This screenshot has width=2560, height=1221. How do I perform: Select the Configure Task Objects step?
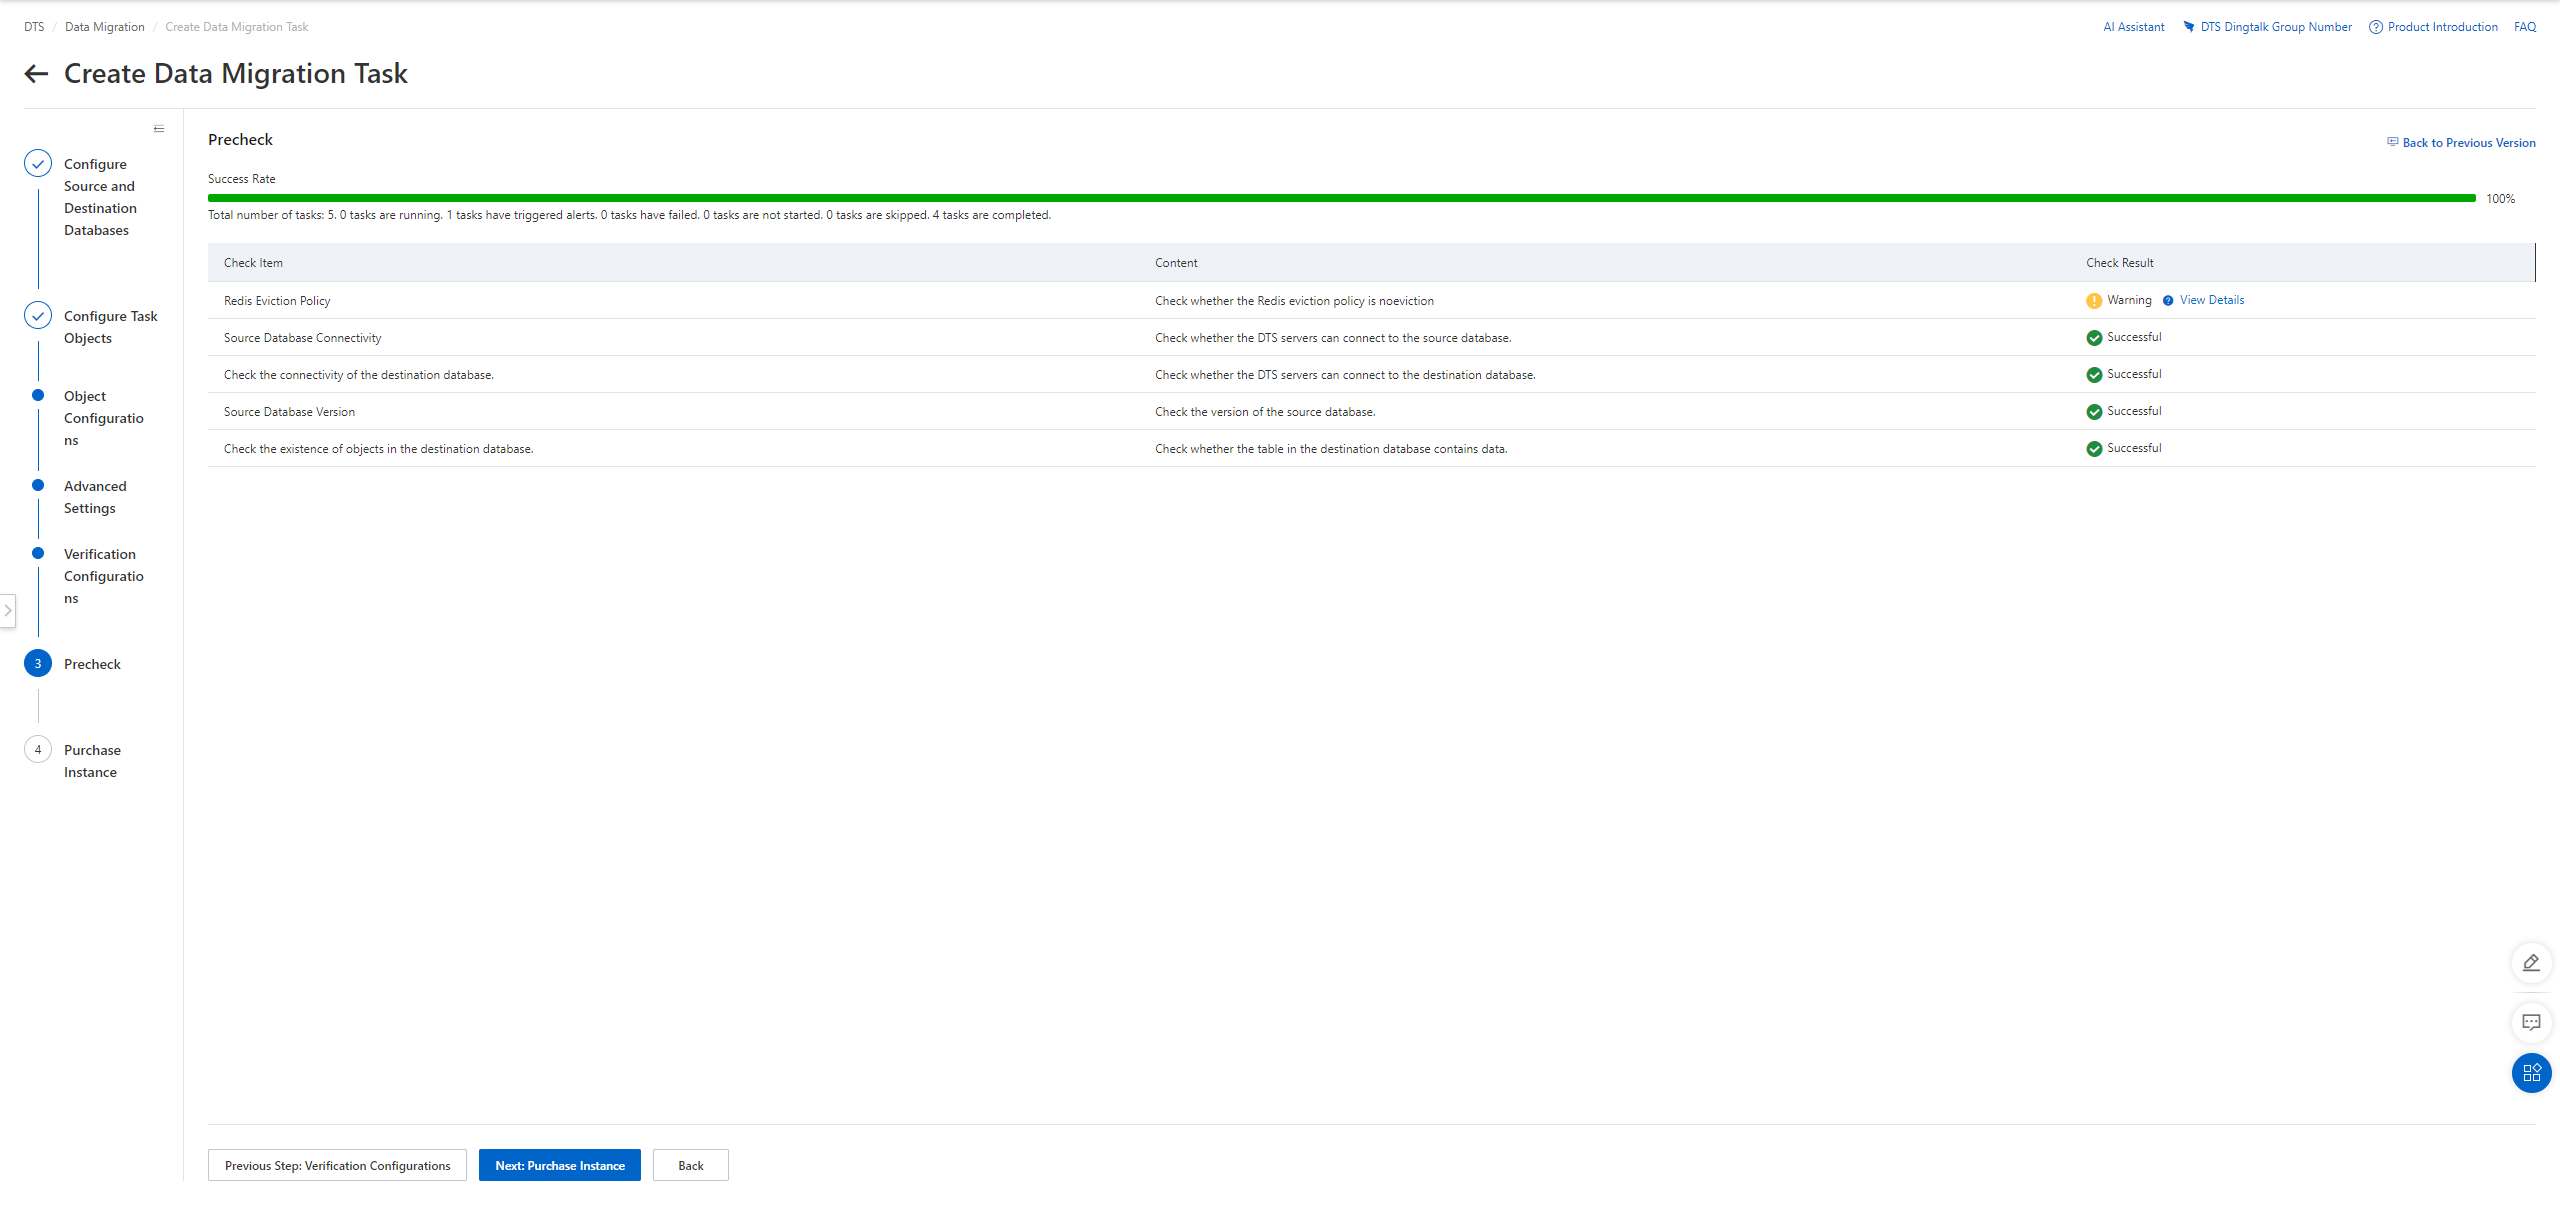click(x=110, y=327)
